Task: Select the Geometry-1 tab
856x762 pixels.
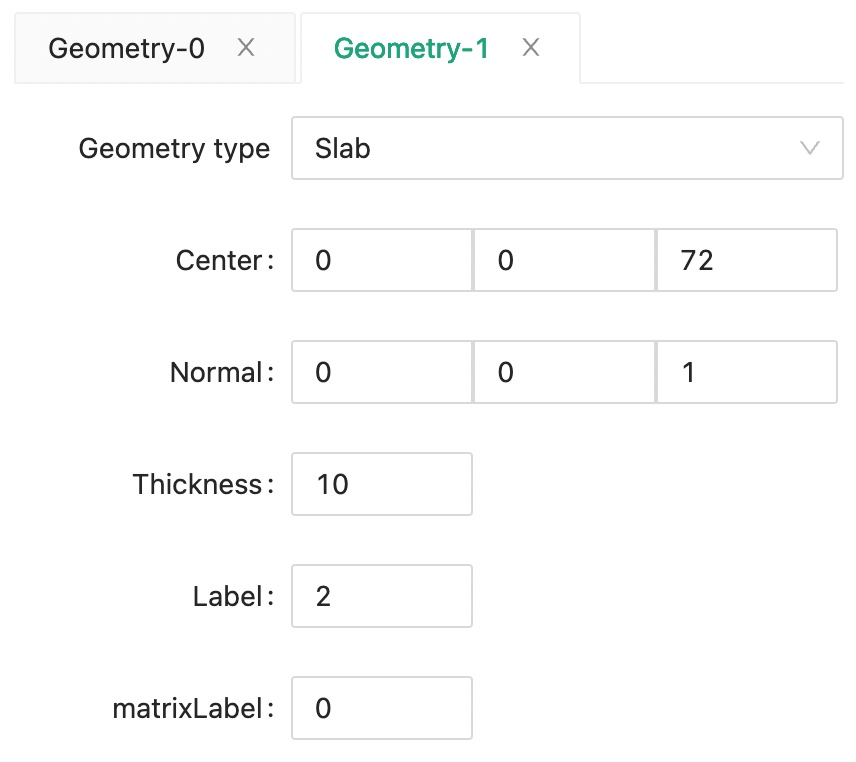Action: (x=411, y=48)
